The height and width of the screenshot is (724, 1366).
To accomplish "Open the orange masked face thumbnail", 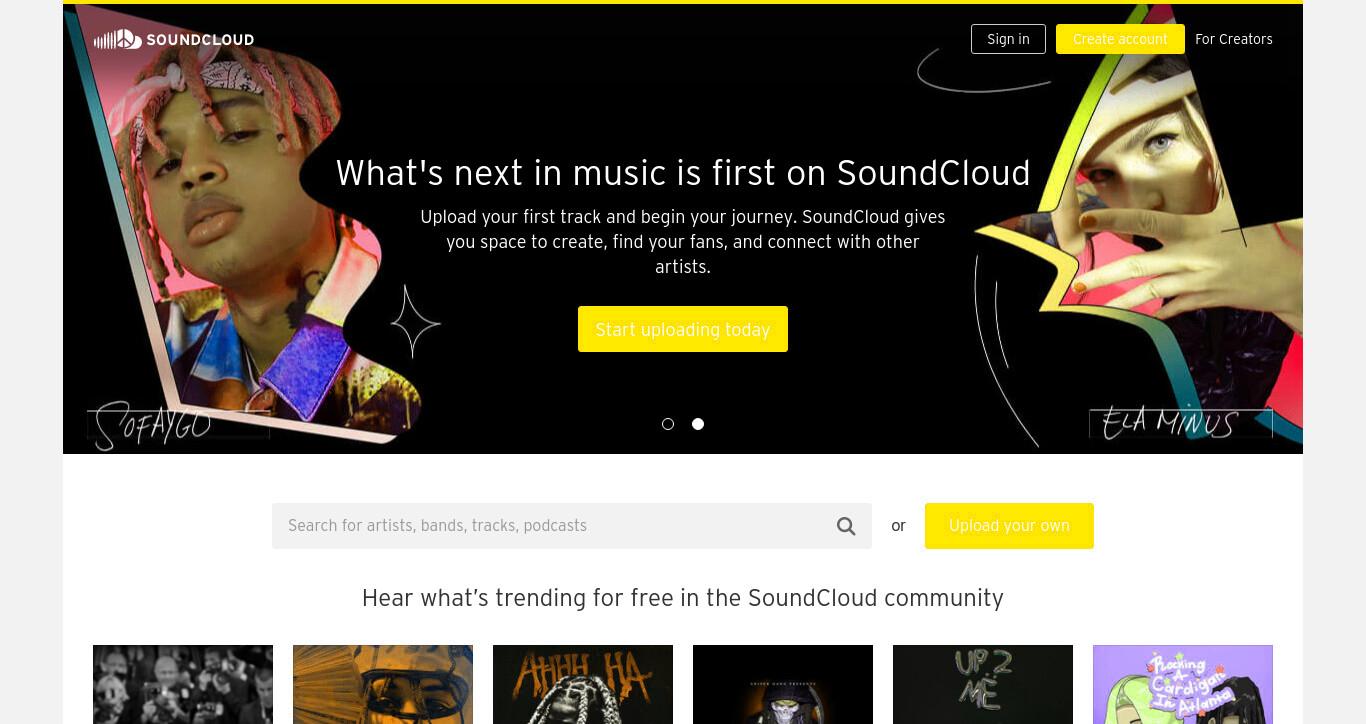I will (383, 684).
